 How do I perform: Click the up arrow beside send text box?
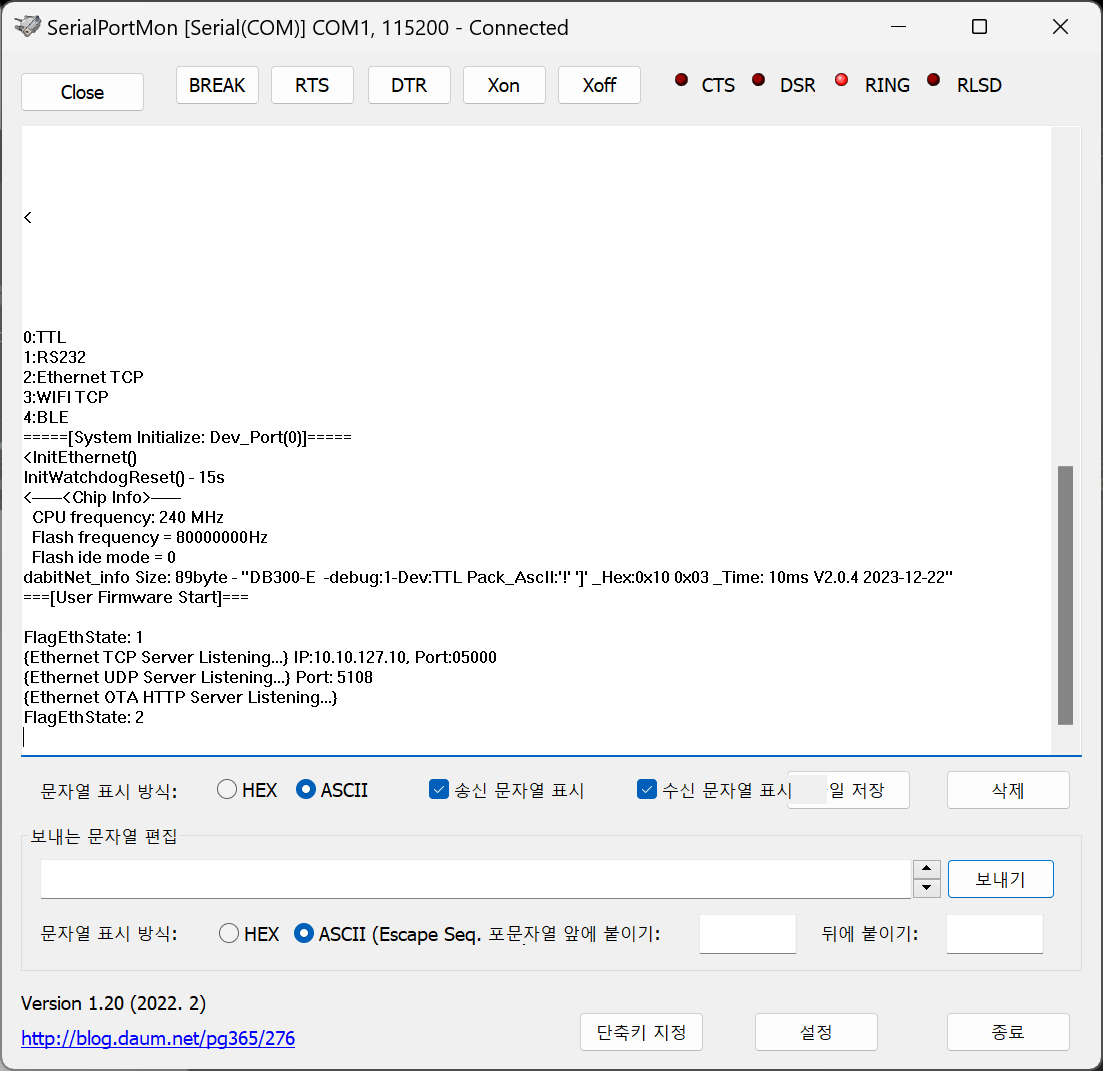(x=927, y=870)
